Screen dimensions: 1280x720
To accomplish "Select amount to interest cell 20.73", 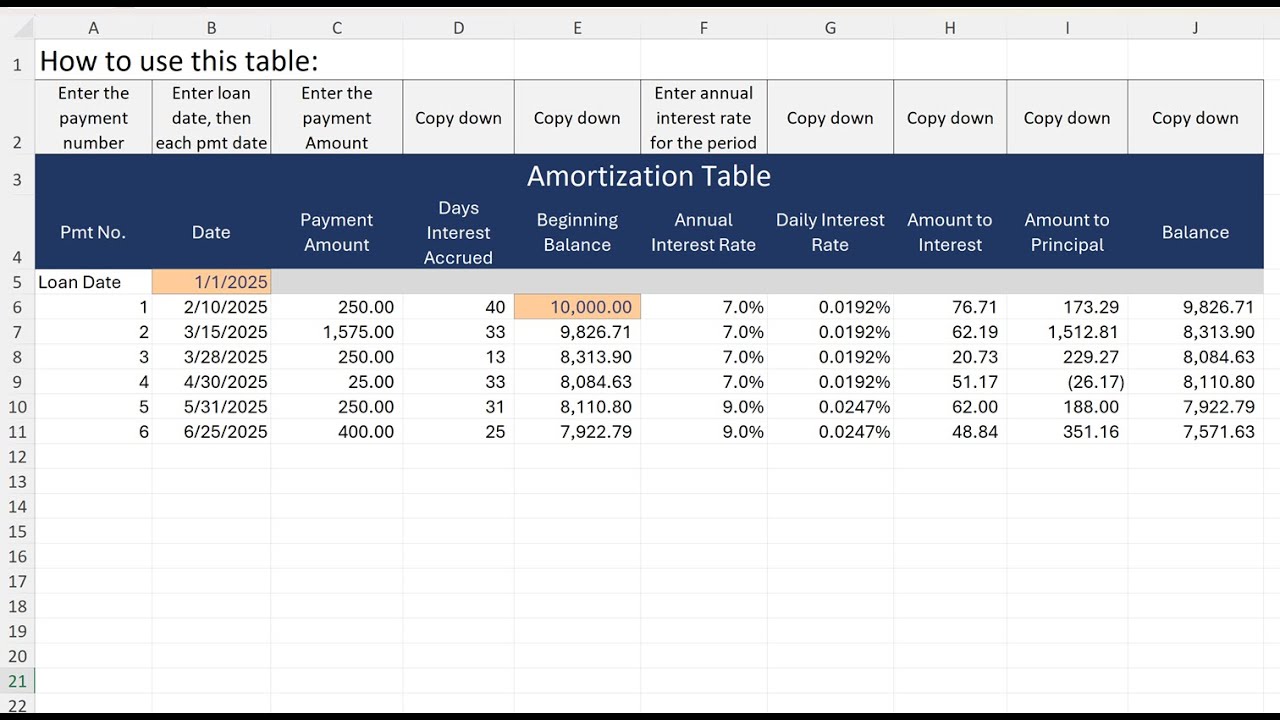I will coord(950,357).
